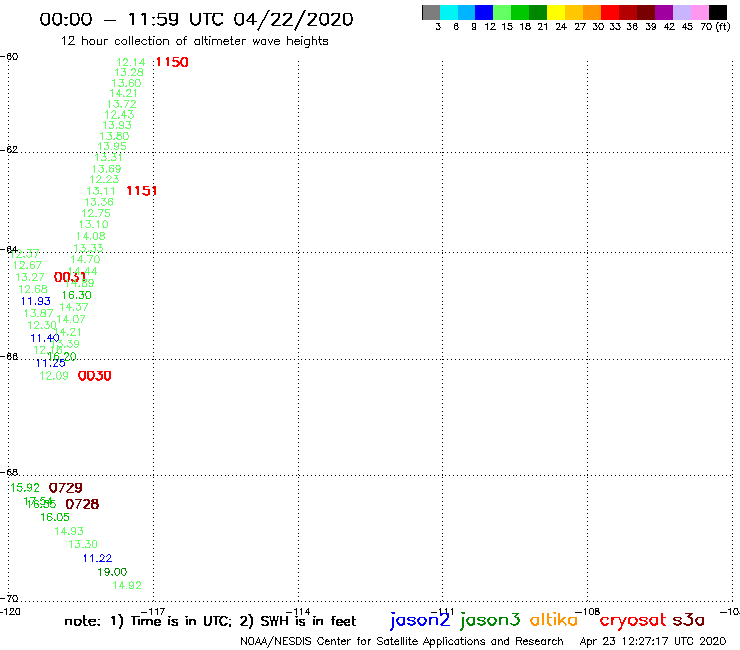The width and height of the screenshot is (740, 650).
Task: Click the wave height reading 13.60
Action: [x=126, y=83]
